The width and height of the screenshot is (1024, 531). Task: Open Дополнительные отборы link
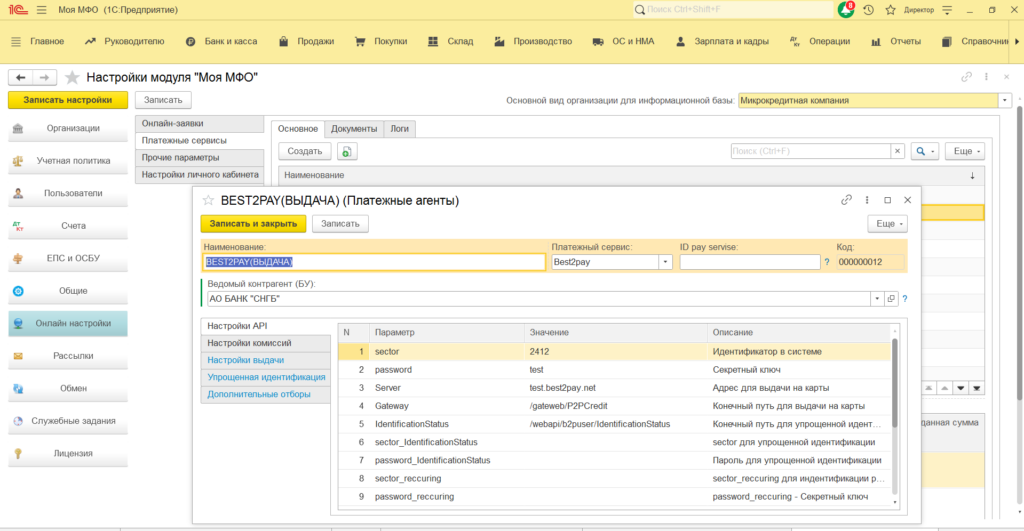point(259,394)
